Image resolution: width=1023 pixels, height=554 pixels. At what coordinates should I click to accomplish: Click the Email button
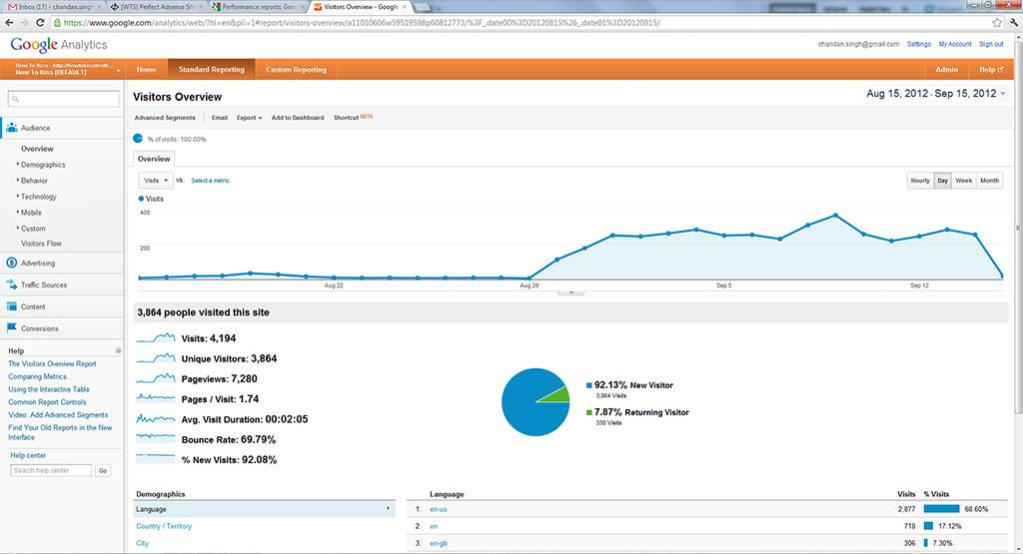219,117
